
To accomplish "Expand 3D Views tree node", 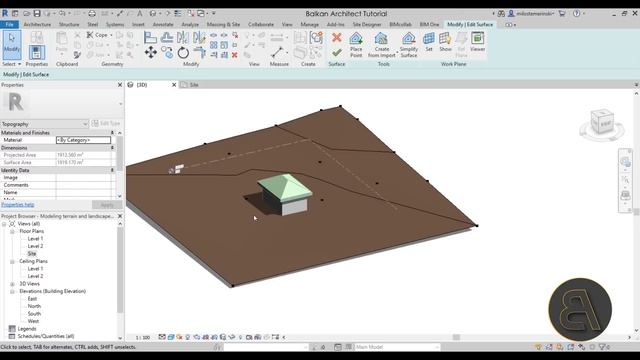I will coord(12,284).
